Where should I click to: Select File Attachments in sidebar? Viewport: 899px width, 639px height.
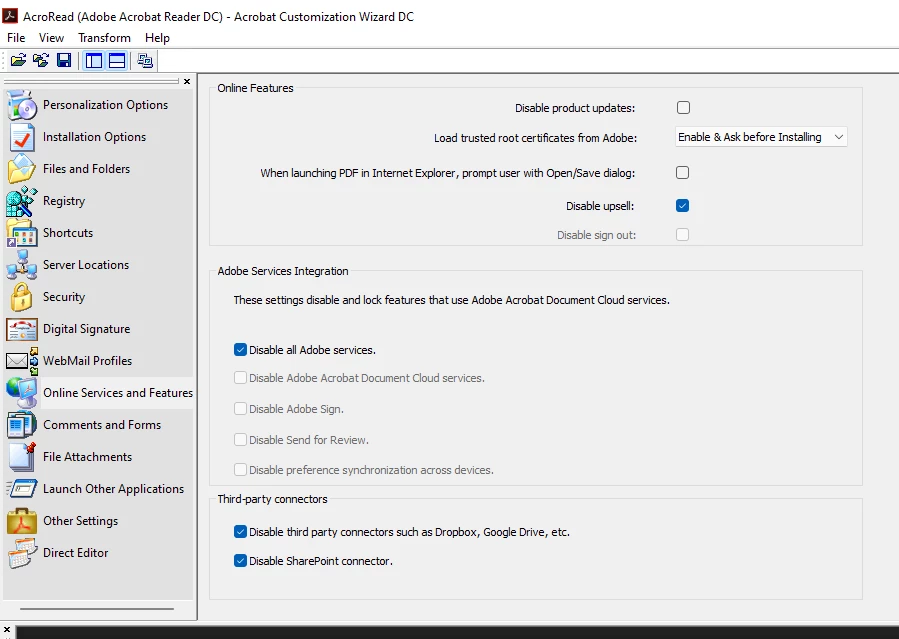(88, 457)
